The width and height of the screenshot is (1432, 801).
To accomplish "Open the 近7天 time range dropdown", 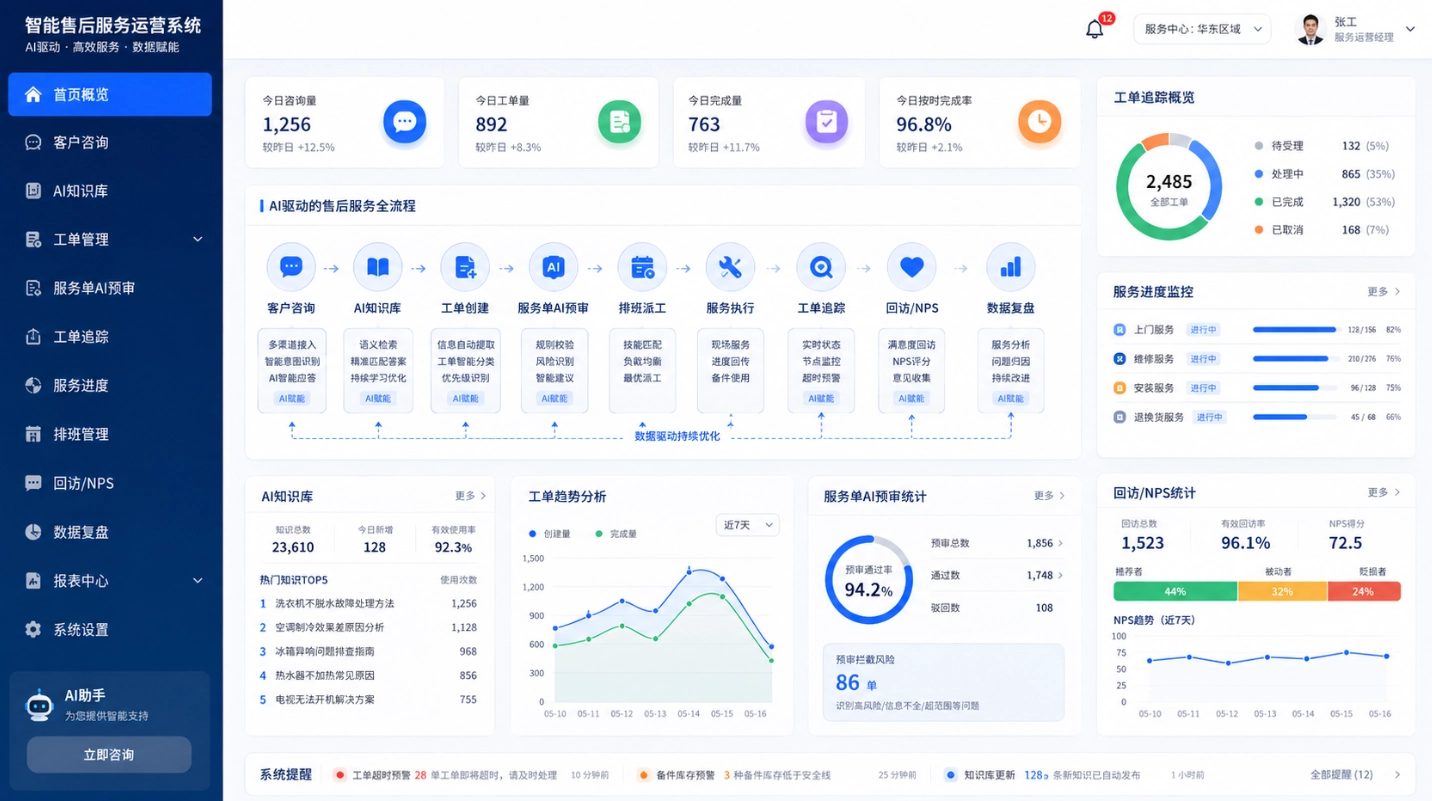I will click(748, 525).
